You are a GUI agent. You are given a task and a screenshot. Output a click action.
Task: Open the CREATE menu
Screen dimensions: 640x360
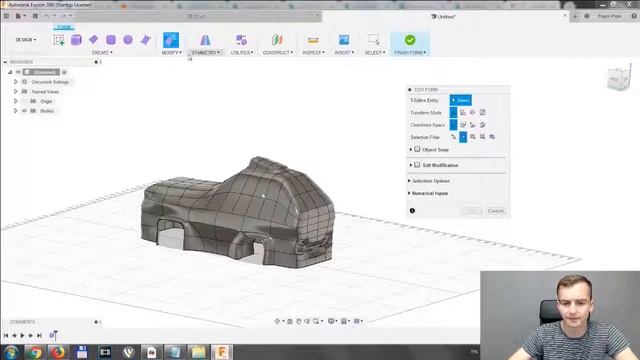(x=102, y=53)
